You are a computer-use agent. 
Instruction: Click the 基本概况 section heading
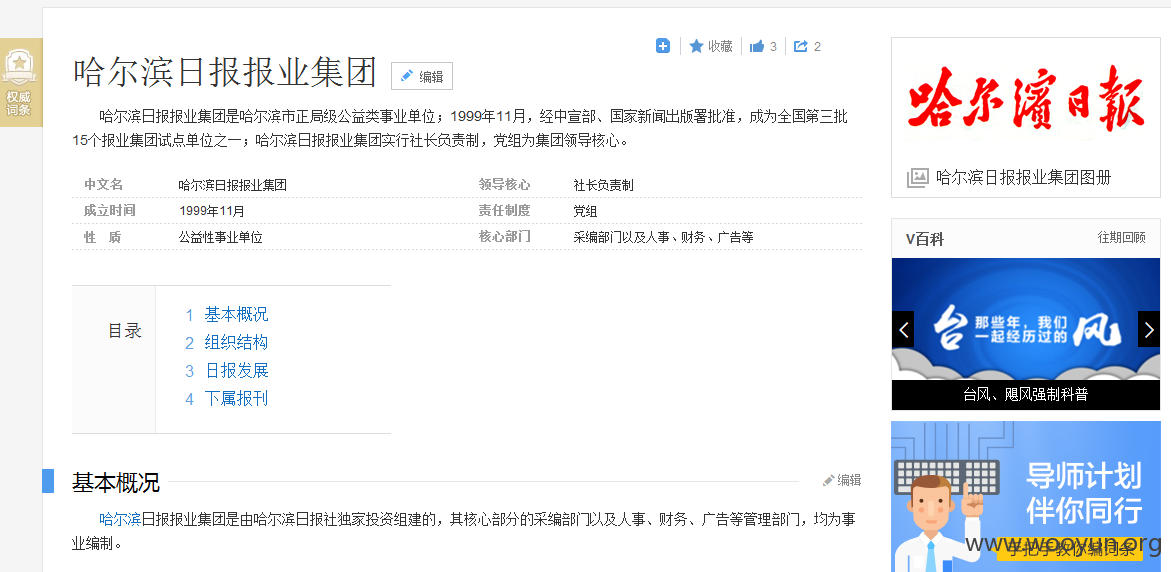click(116, 482)
